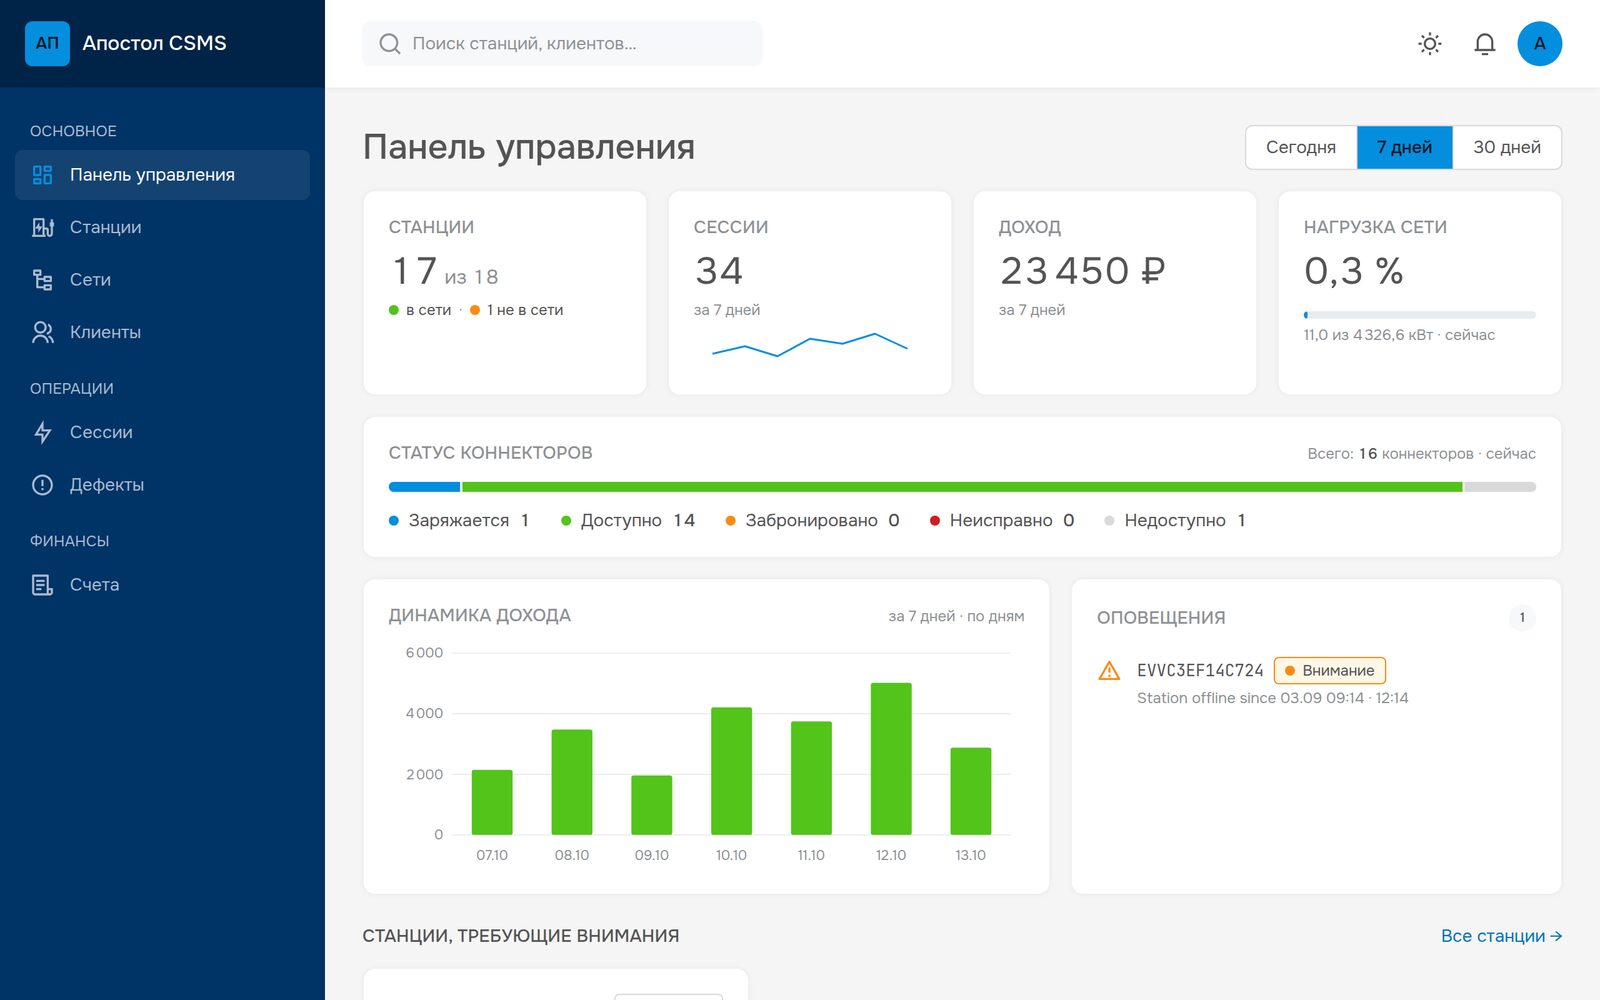Select the 7 дней period
The width and height of the screenshot is (1600, 1000).
tap(1404, 147)
